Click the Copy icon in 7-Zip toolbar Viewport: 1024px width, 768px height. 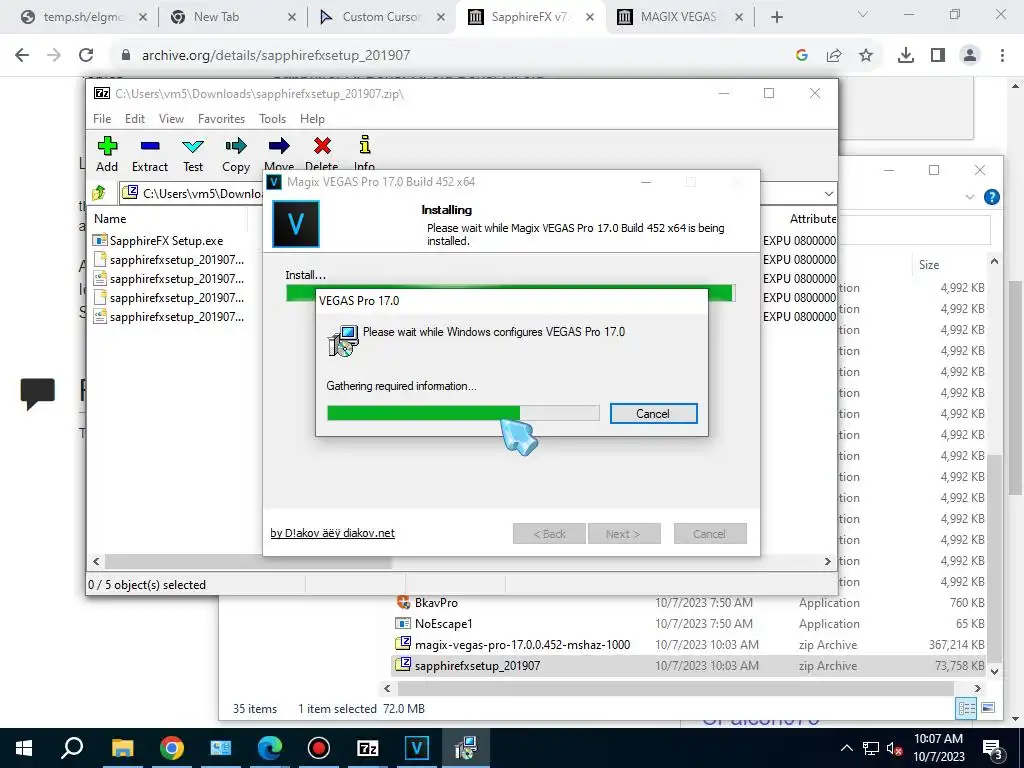click(x=236, y=146)
